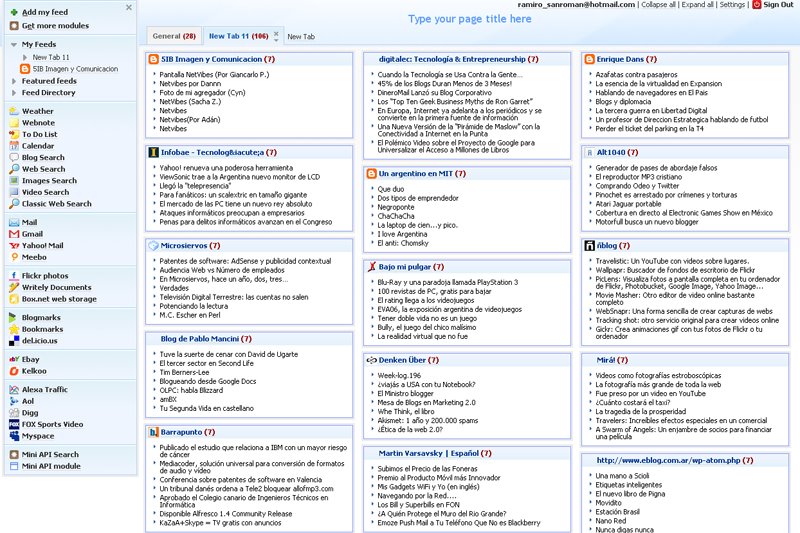This screenshot has width=800, height=533.
Task: Open the Mail sidebar item
Action: tap(29, 222)
